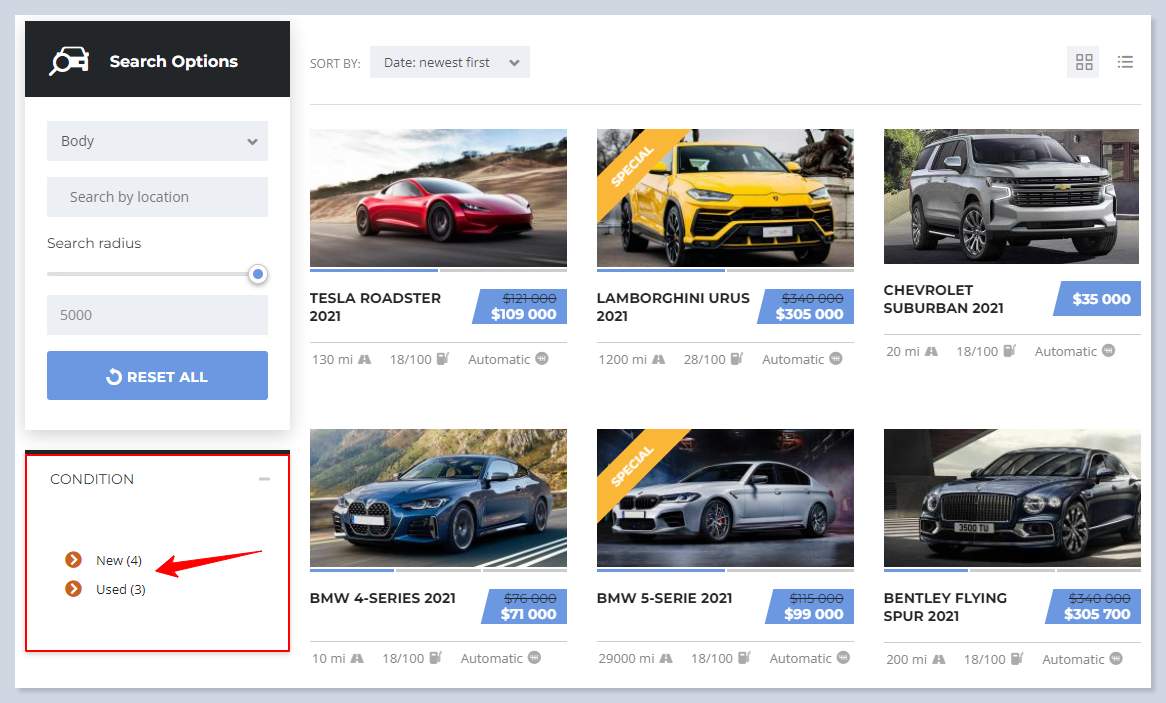Click the Search by location field
This screenshot has height=703, width=1166.
(x=157, y=197)
